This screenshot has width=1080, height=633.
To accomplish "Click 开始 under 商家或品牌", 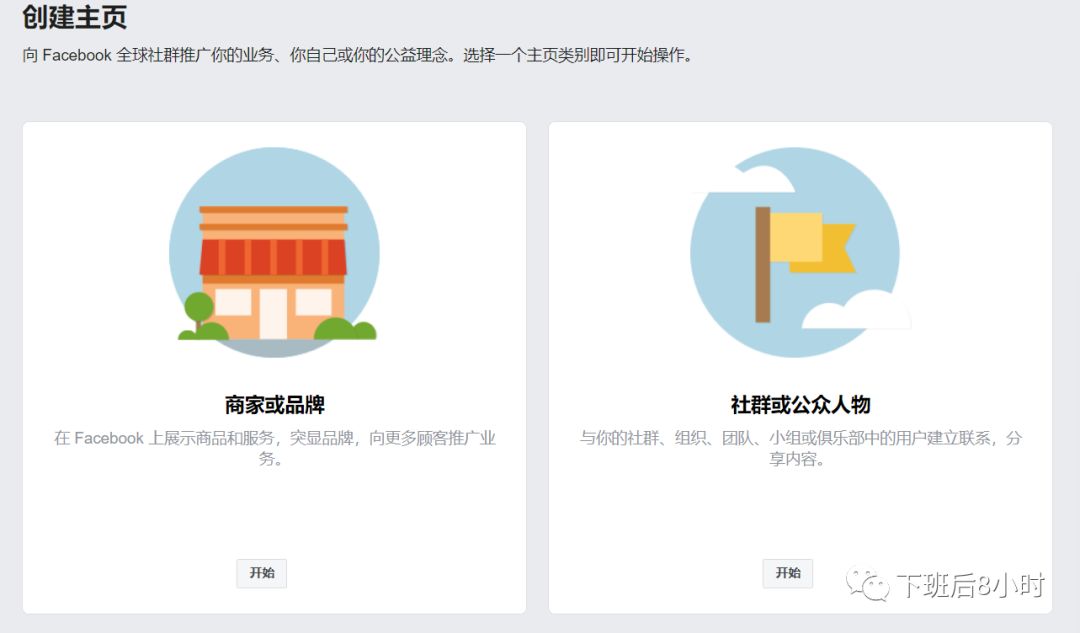I will click(262, 573).
